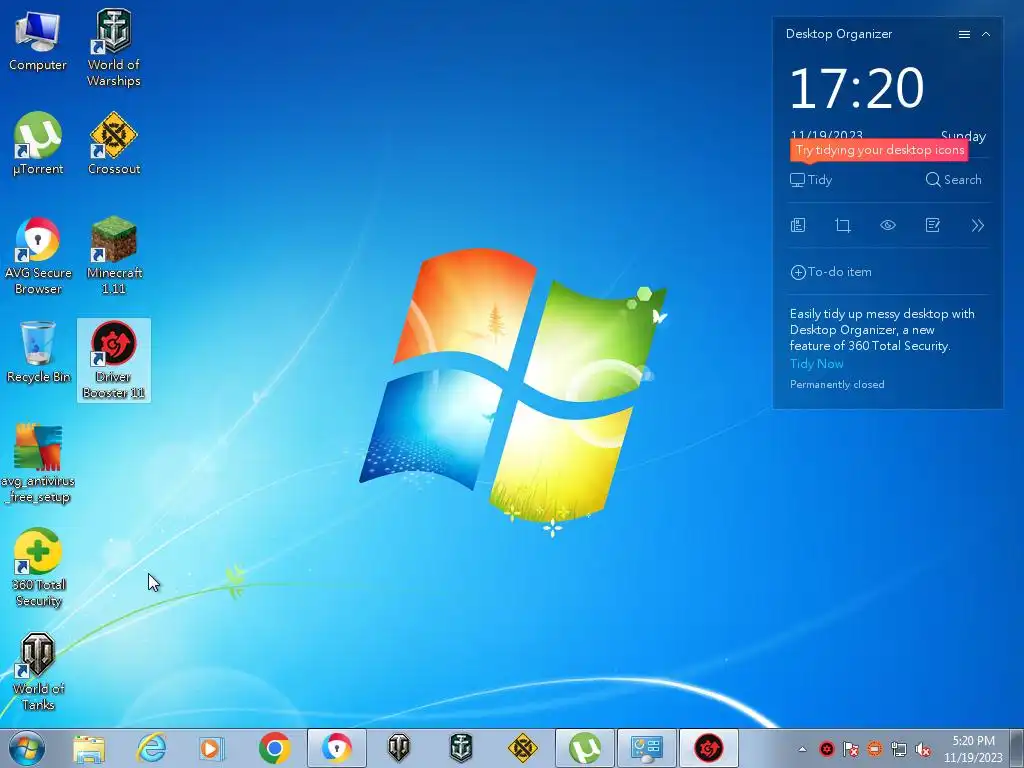
Task: Expand more tools with the double-chevron icon
Action: (978, 225)
